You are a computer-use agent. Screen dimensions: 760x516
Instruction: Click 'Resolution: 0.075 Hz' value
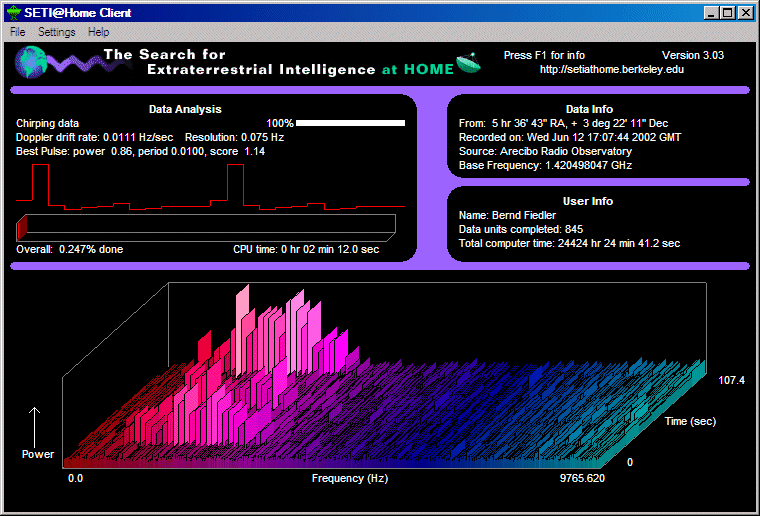[234, 137]
